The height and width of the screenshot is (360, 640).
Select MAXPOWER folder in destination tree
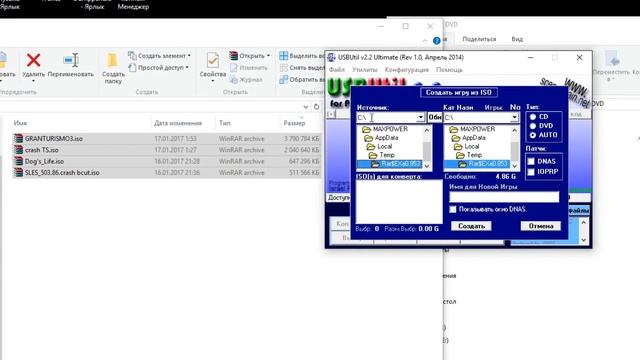pos(472,129)
